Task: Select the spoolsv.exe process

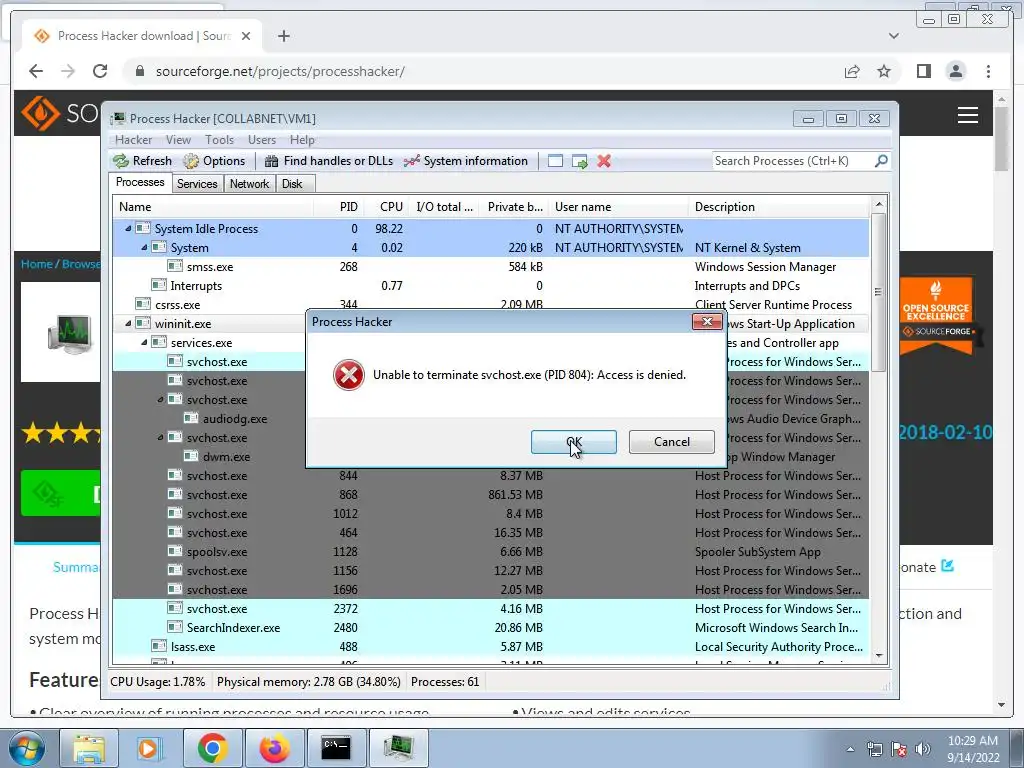Action: pyautogui.click(x=490, y=552)
